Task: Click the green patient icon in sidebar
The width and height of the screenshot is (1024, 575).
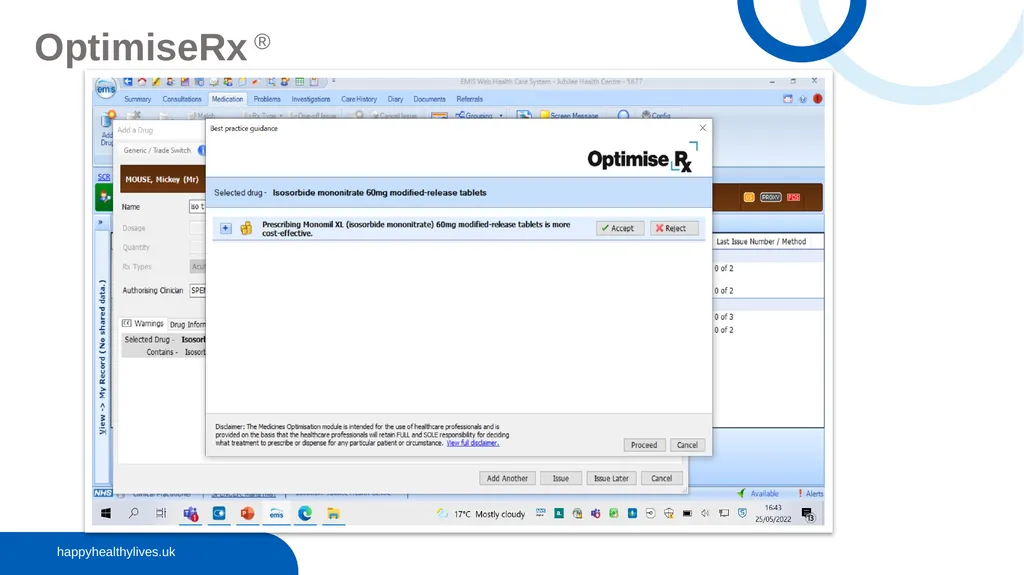Action: coord(104,197)
